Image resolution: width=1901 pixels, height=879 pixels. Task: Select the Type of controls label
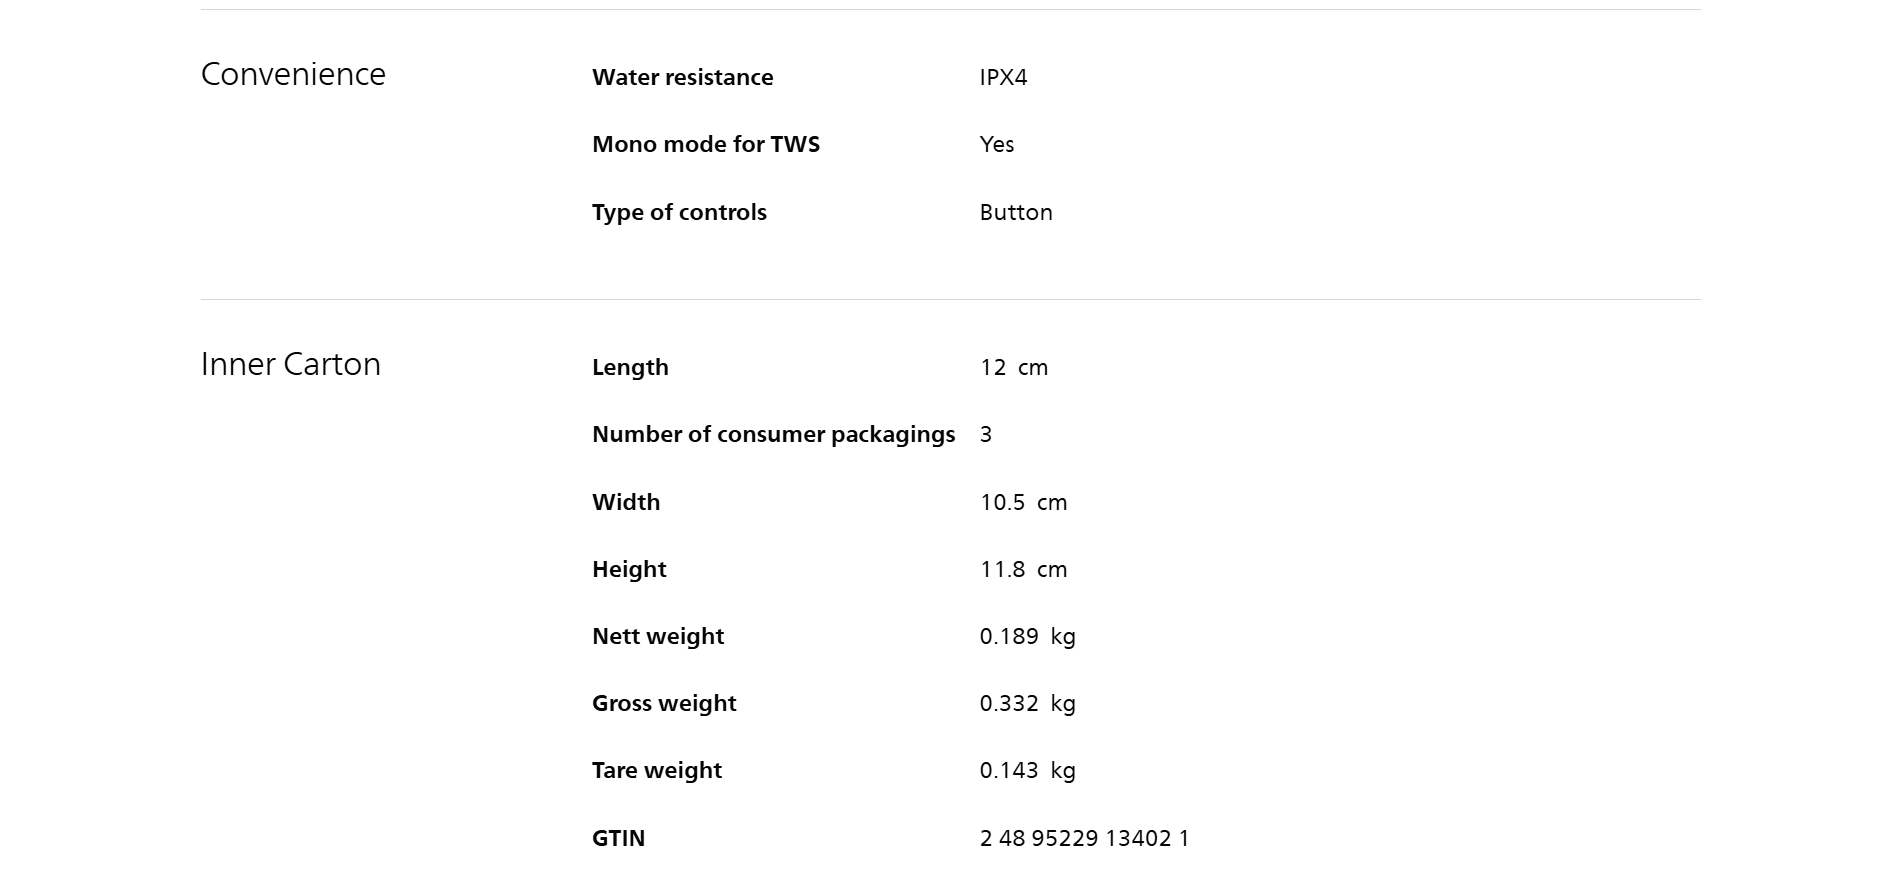click(x=679, y=213)
